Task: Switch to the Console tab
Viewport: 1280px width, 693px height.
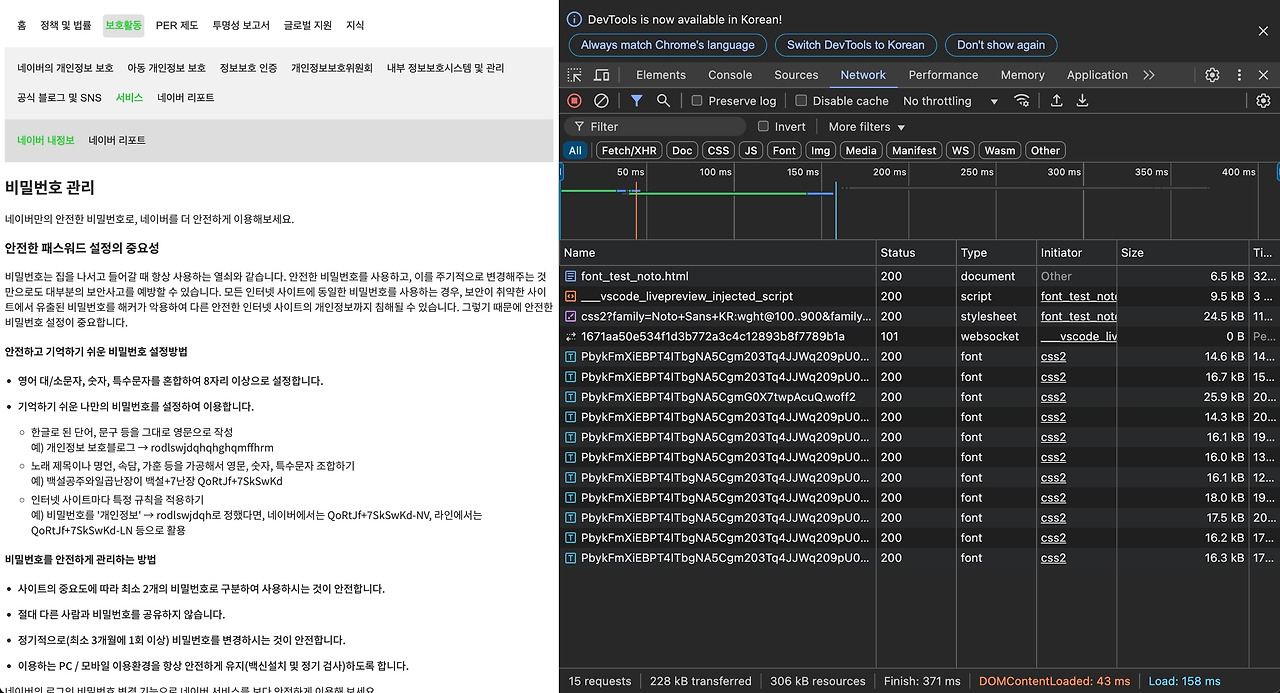Action: [730, 75]
